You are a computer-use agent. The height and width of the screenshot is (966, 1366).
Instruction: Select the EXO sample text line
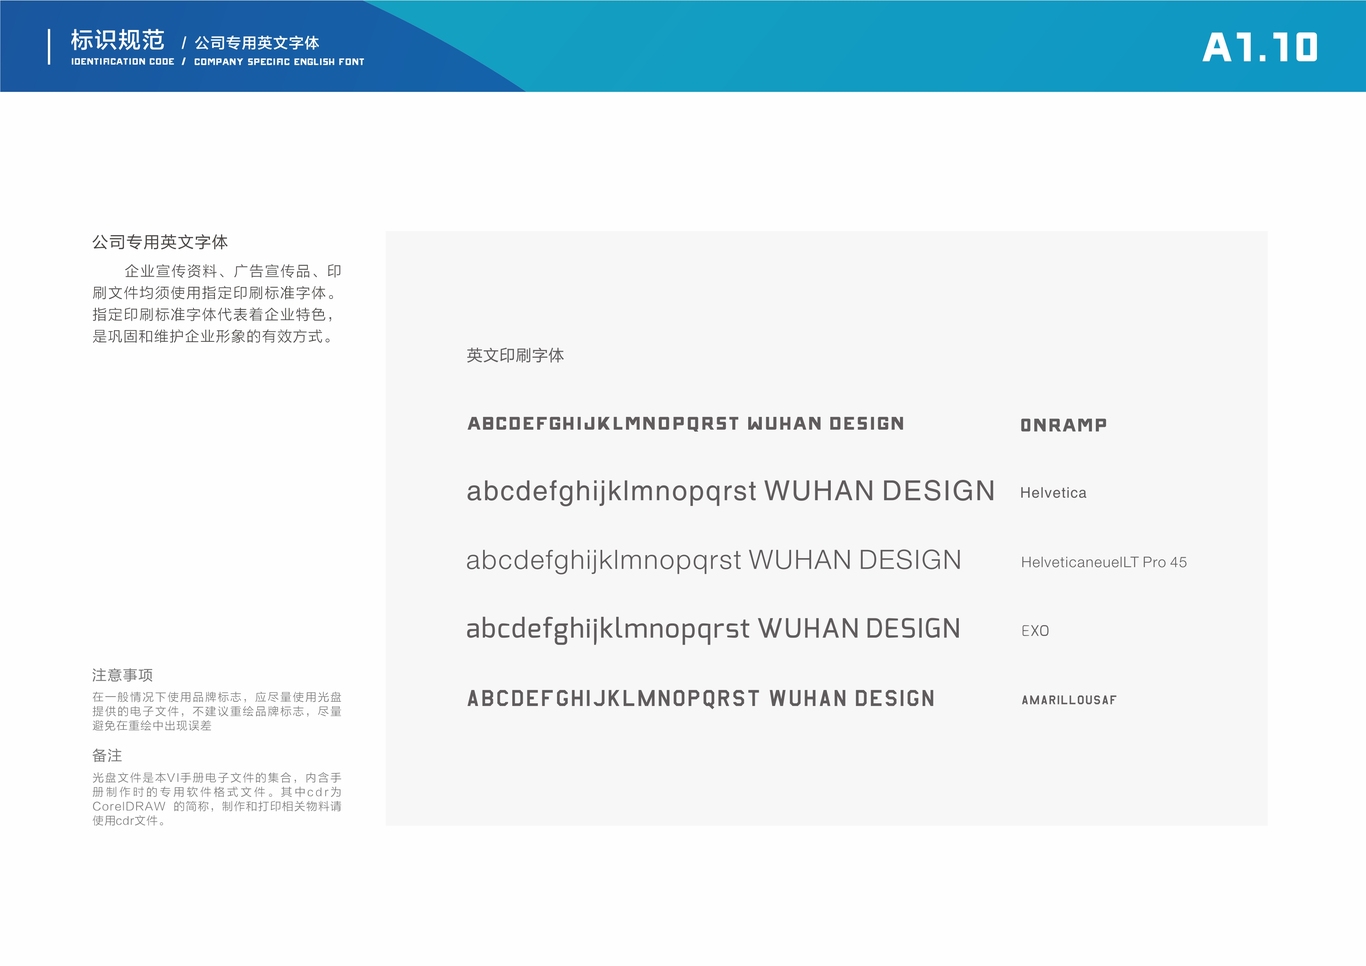713,629
